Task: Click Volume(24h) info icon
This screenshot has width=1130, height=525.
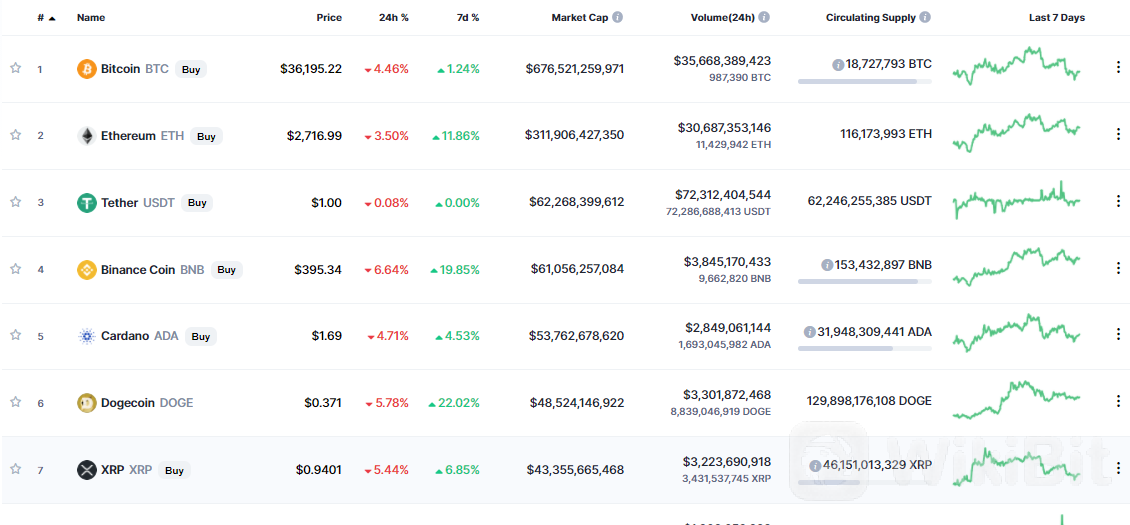Action: click(x=764, y=17)
